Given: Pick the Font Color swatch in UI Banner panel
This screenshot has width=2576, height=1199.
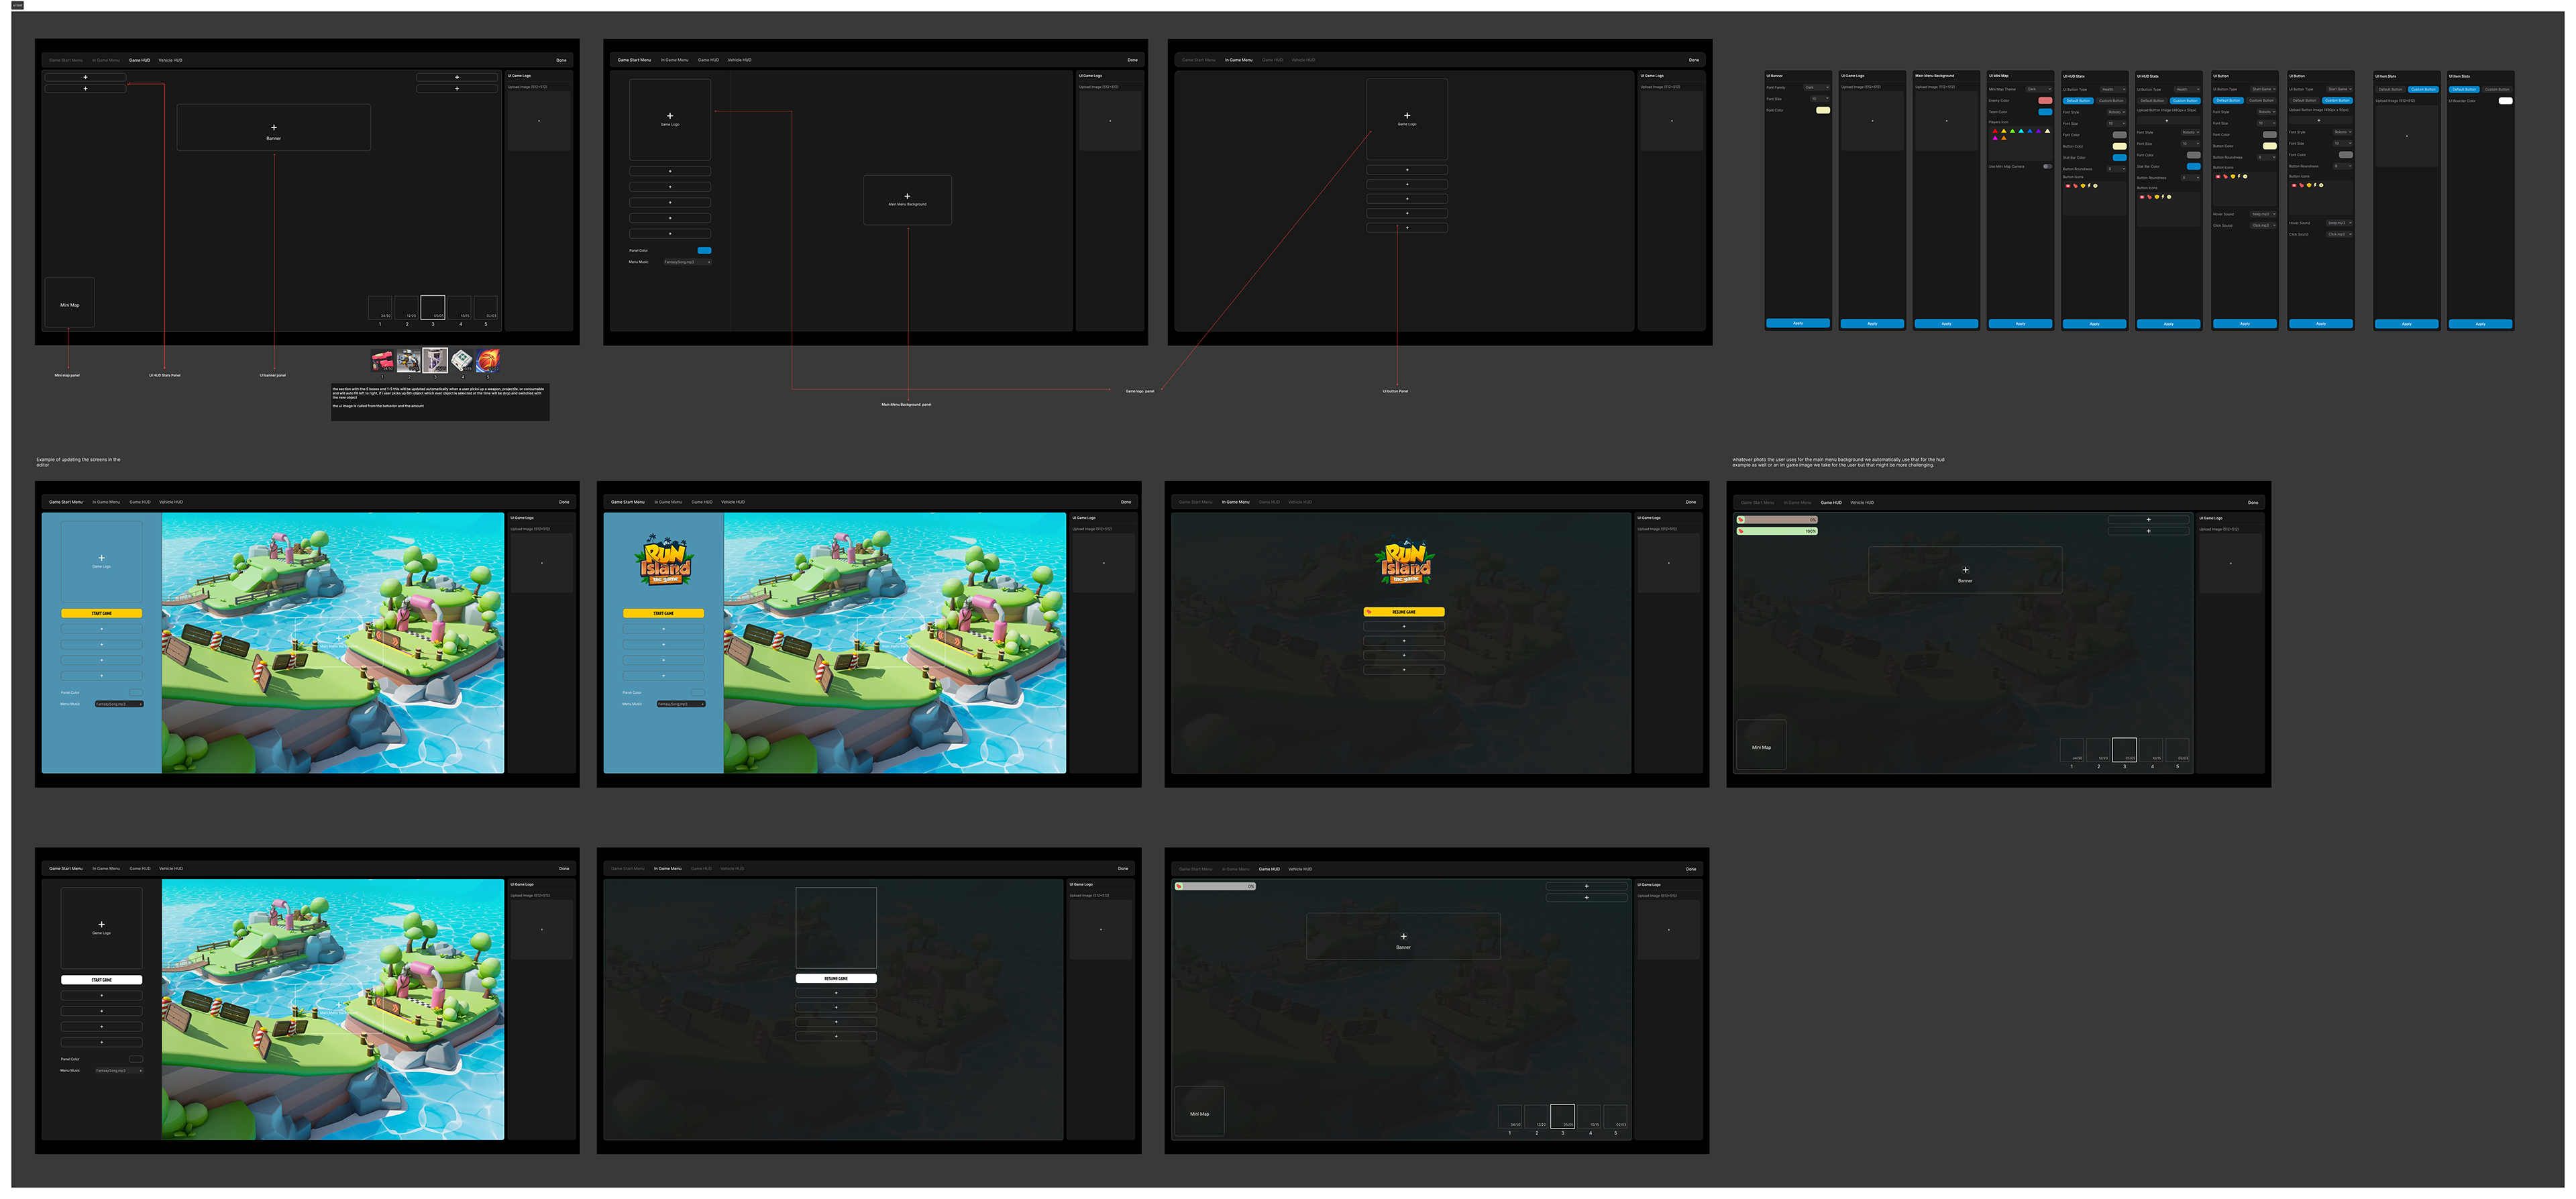Looking at the screenshot, I should click(x=1823, y=110).
